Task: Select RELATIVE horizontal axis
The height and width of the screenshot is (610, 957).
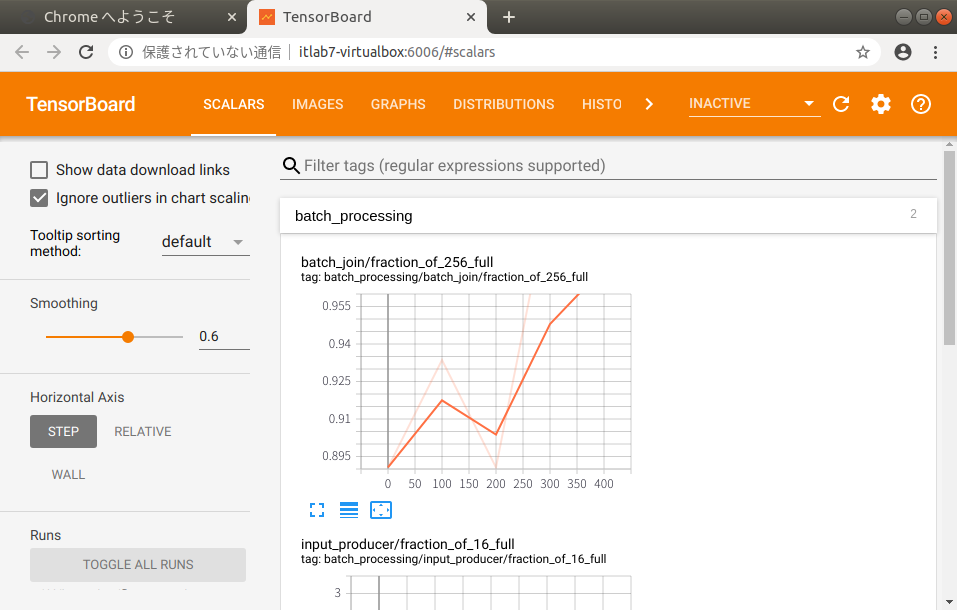Action: [x=143, y=431]
